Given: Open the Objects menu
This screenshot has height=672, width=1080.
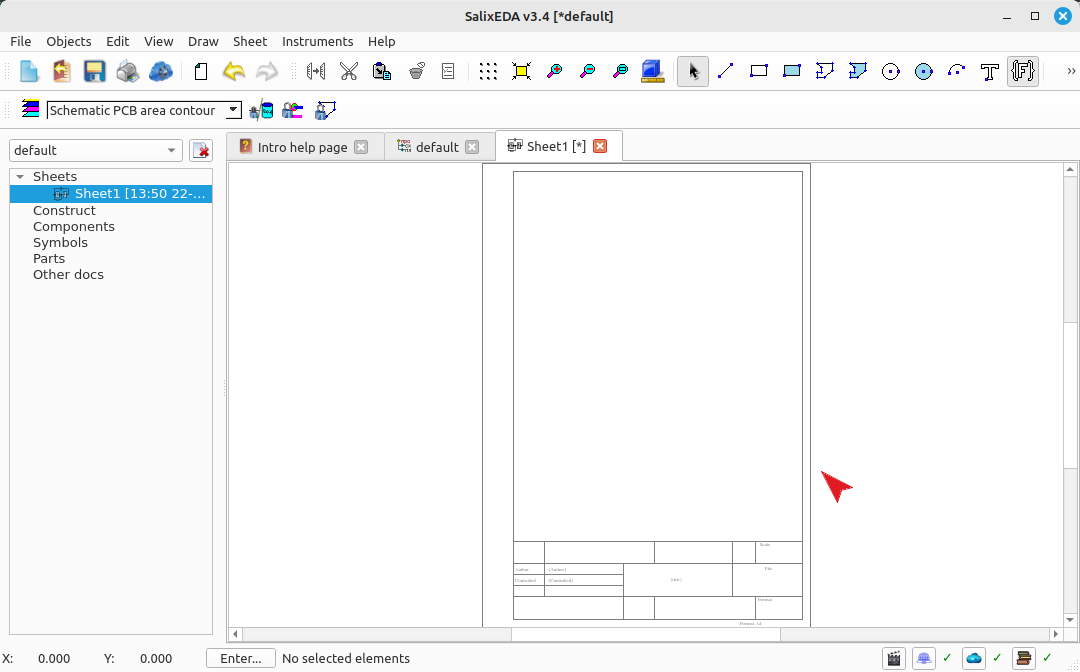Looking at the screenshot, I should pos(69,41).
